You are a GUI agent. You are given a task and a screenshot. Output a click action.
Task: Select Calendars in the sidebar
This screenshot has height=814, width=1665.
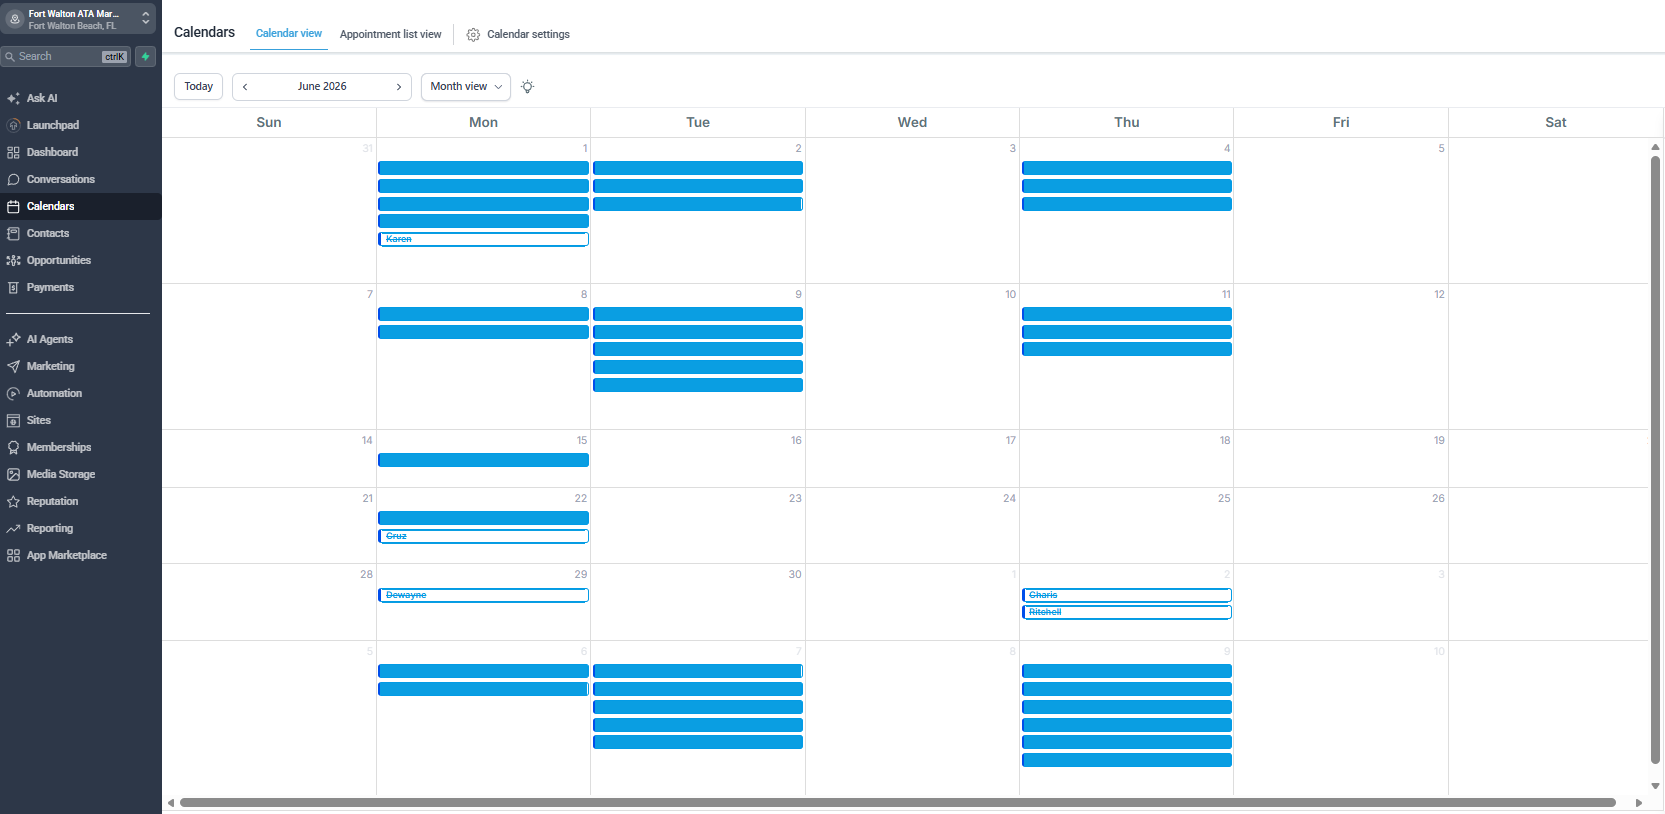tap(80, 206)
